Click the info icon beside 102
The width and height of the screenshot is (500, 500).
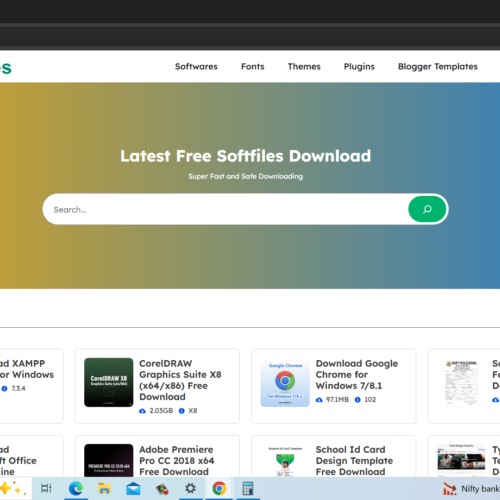pos(358,400)
